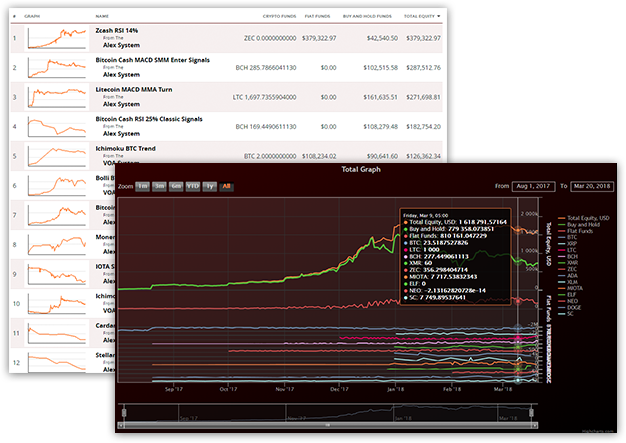Open Bitcoin Cash MACD SMM sparkline thumbnail
This screenshot has width=626, height=443.
tap(57, 68)
